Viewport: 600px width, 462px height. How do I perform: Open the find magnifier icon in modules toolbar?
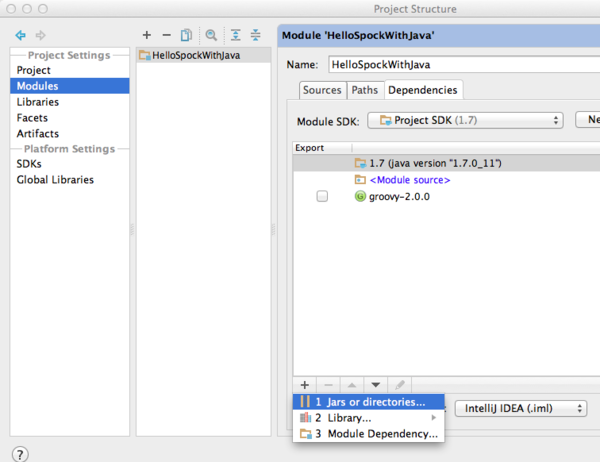211,35
